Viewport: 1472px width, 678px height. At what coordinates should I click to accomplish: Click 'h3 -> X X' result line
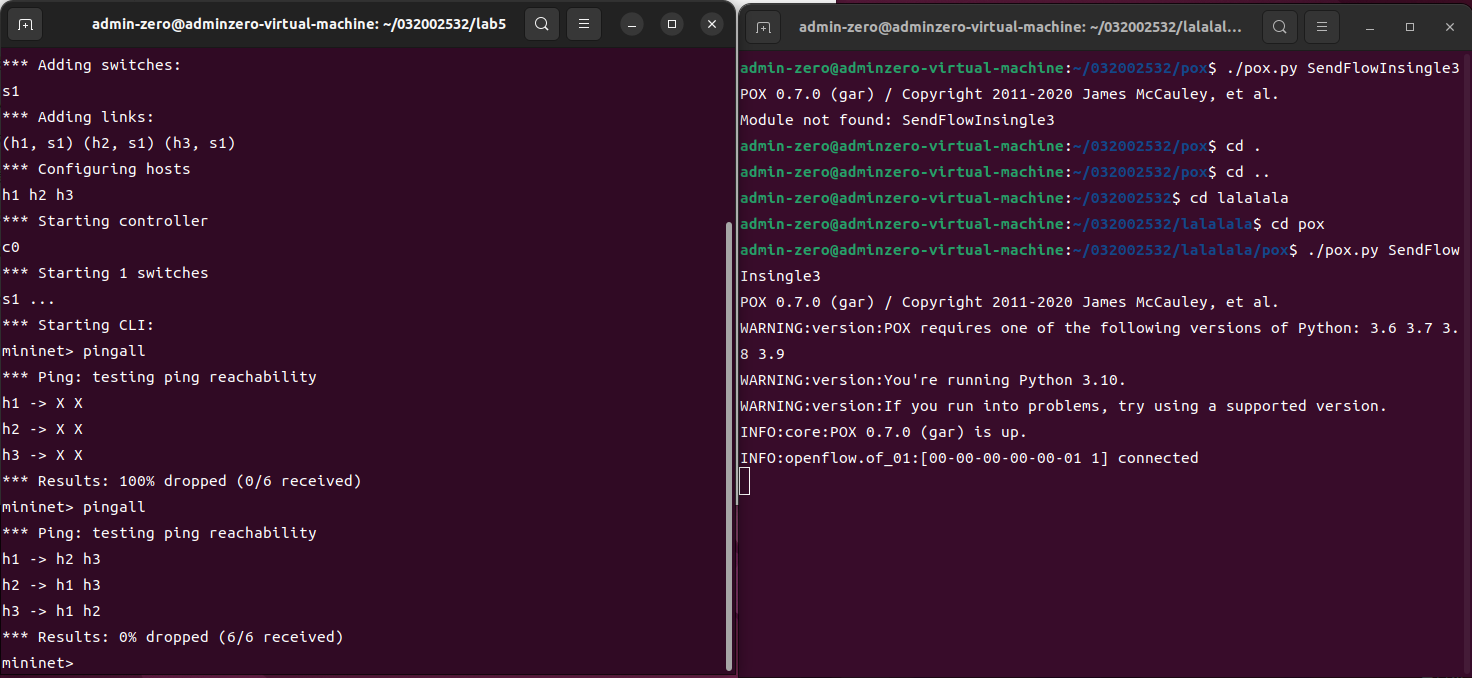[42, 455]
